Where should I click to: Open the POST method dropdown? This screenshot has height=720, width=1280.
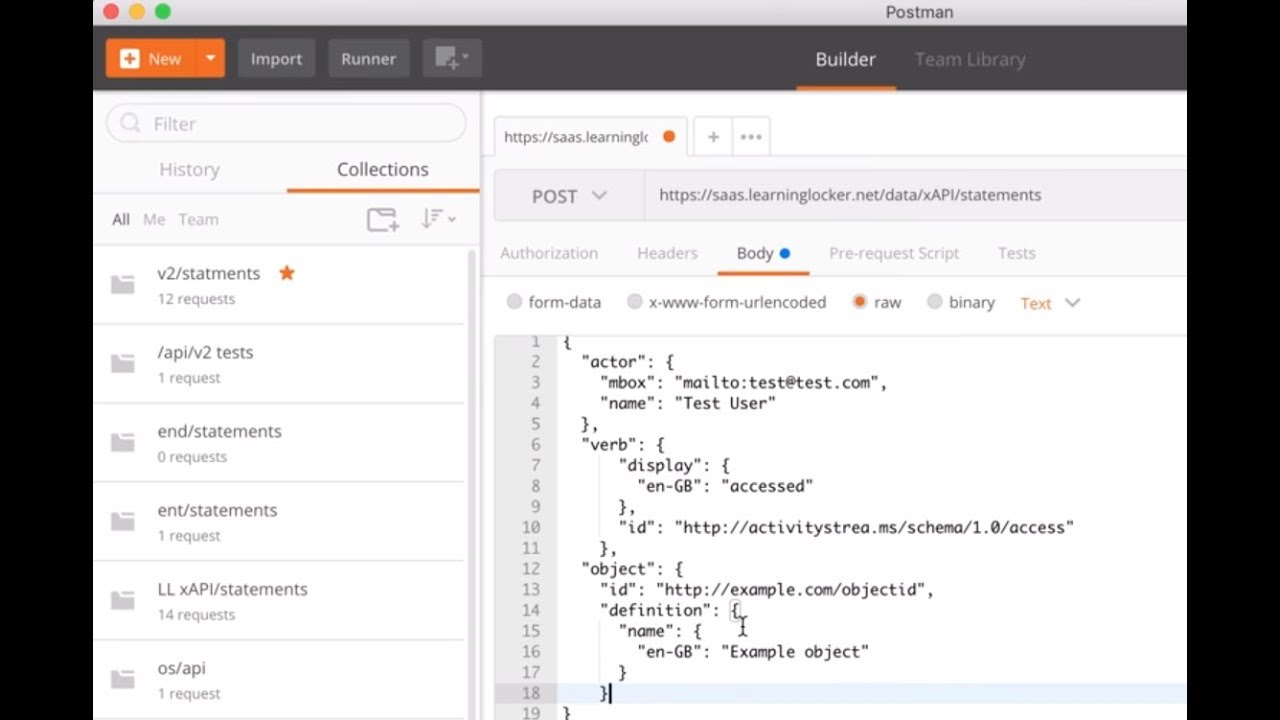click(x=569, y=196)
